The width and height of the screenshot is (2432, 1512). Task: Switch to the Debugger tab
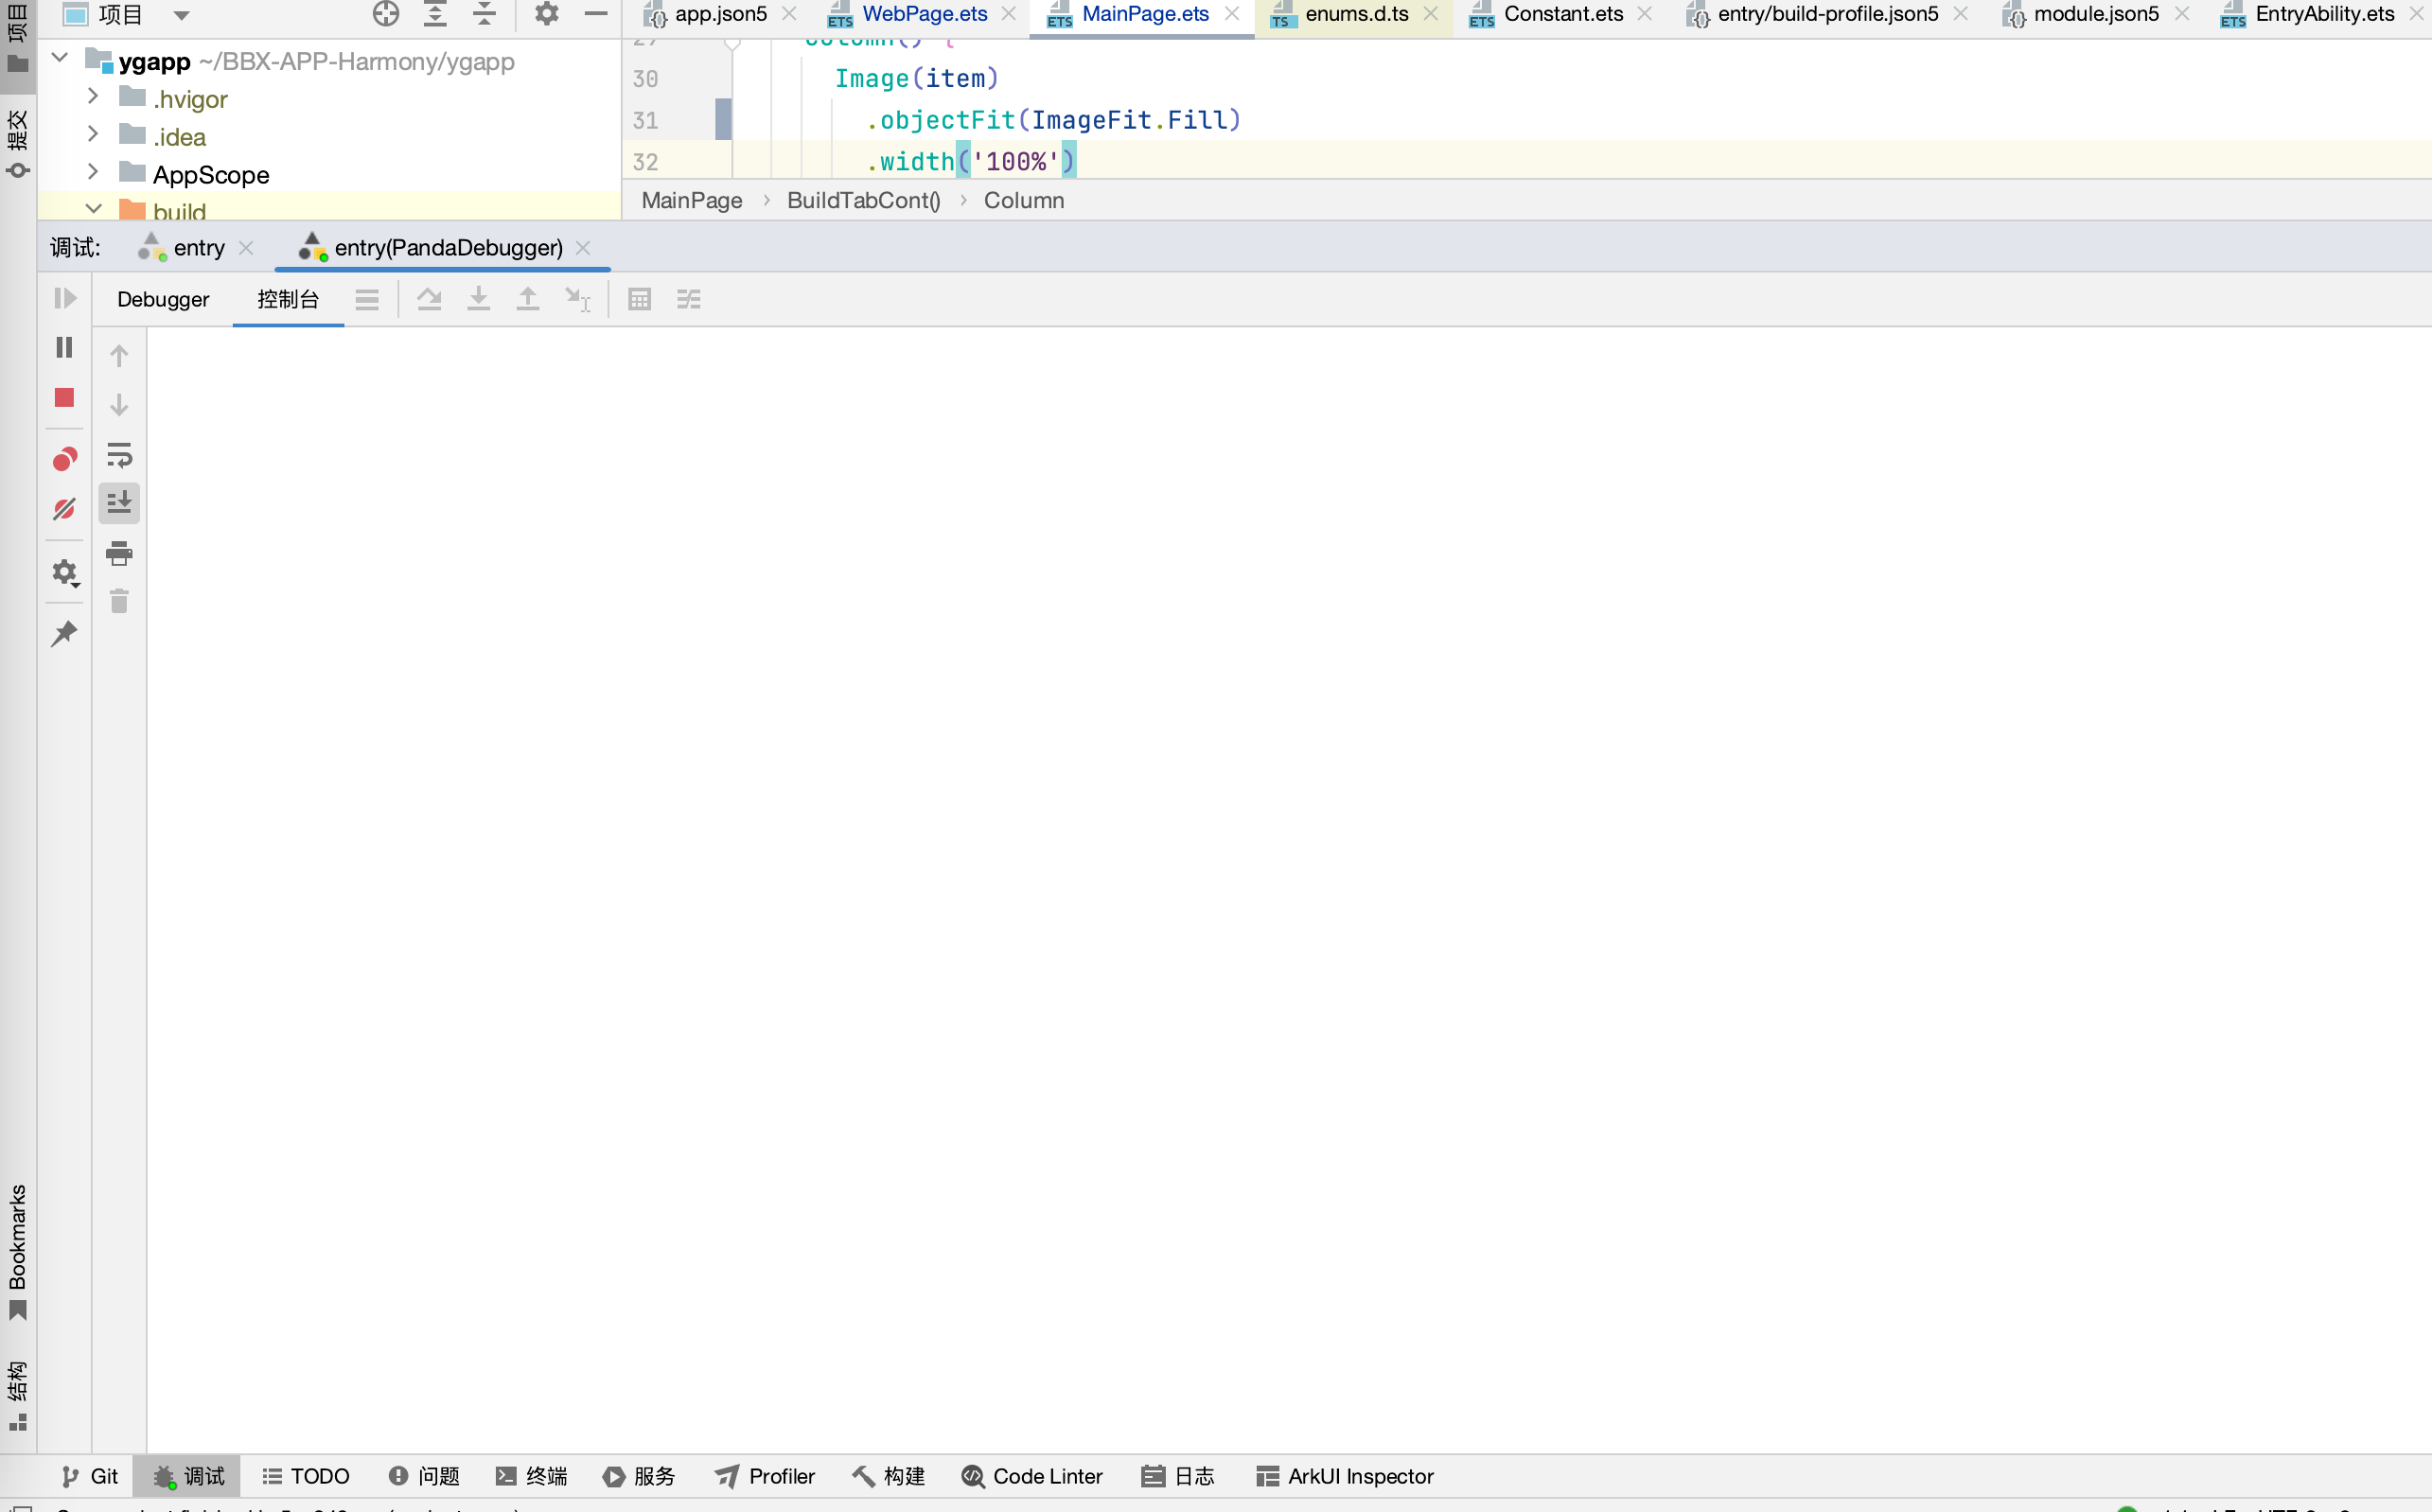[x=163, y=299]
